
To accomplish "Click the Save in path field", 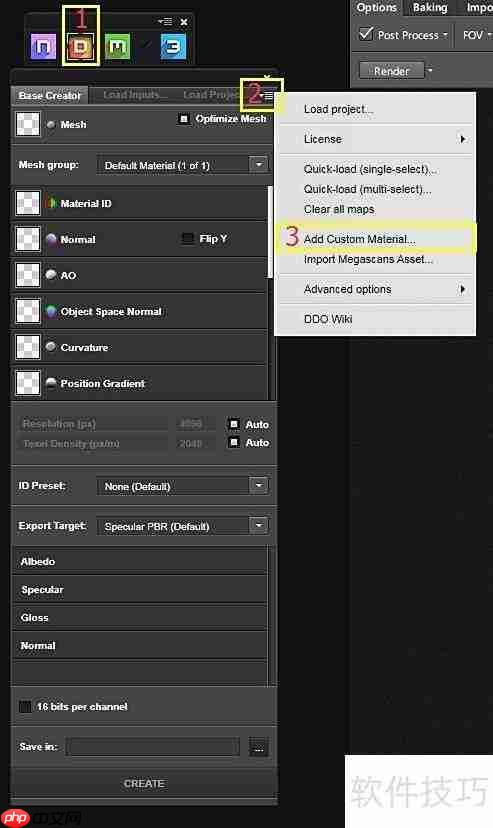I will coord(153,747).
